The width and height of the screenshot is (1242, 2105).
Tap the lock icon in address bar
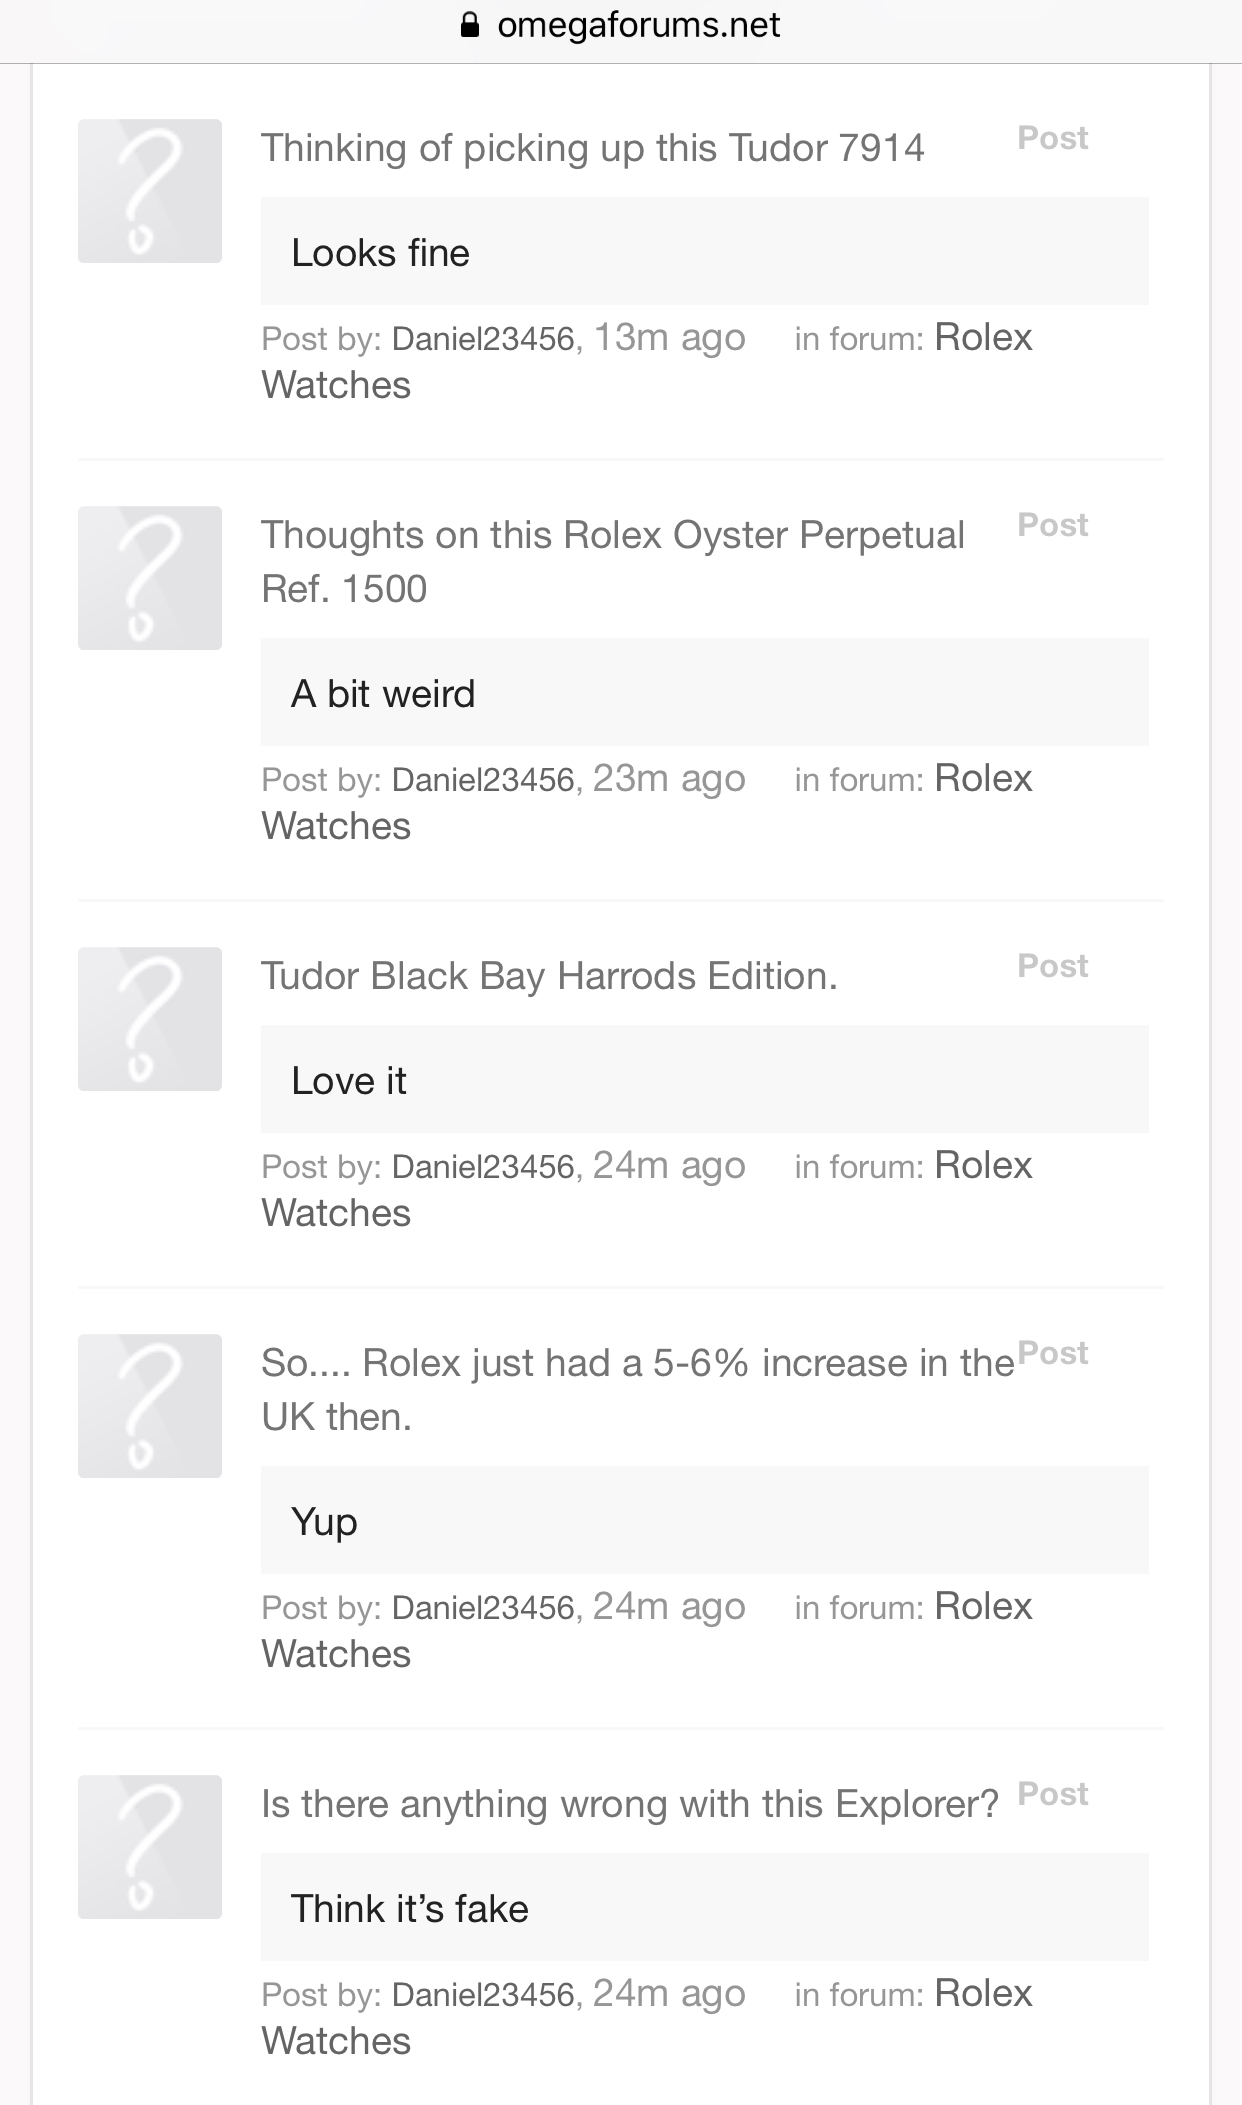(x=470, y=25)
